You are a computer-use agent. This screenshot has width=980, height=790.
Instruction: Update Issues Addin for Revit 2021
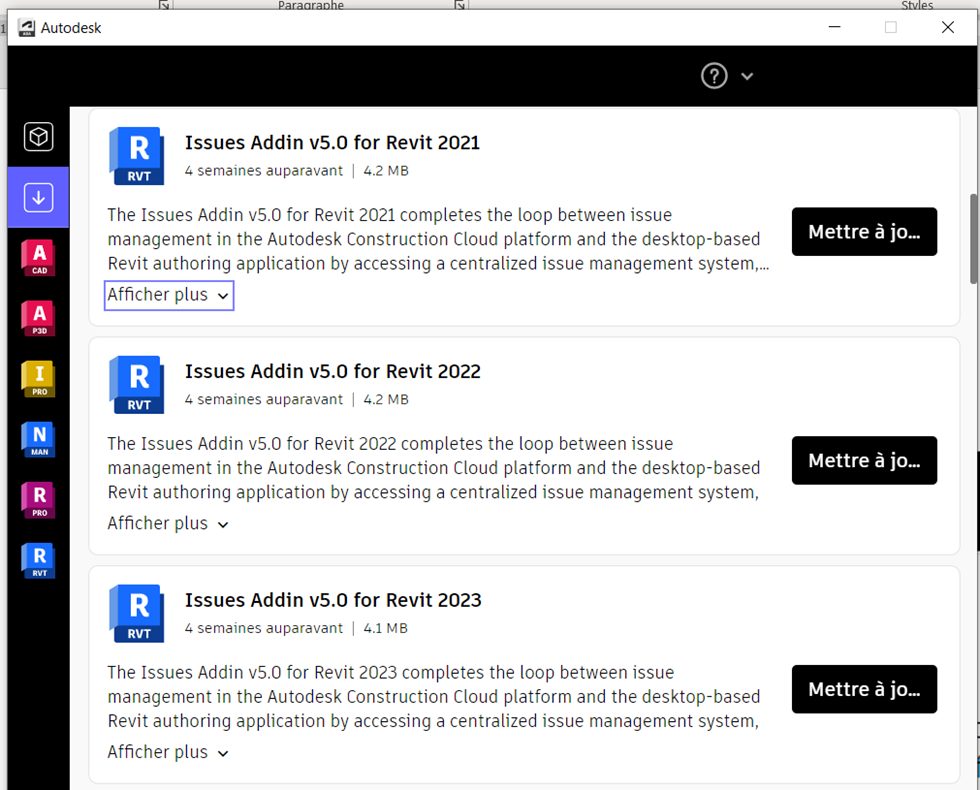(864, 232)
